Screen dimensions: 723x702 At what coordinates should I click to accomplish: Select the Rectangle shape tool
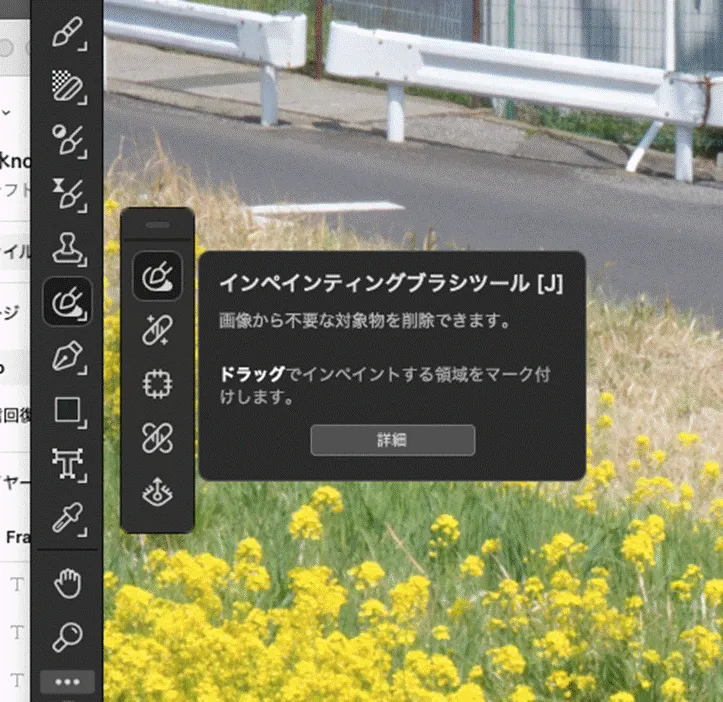click(x=68, y=410)
